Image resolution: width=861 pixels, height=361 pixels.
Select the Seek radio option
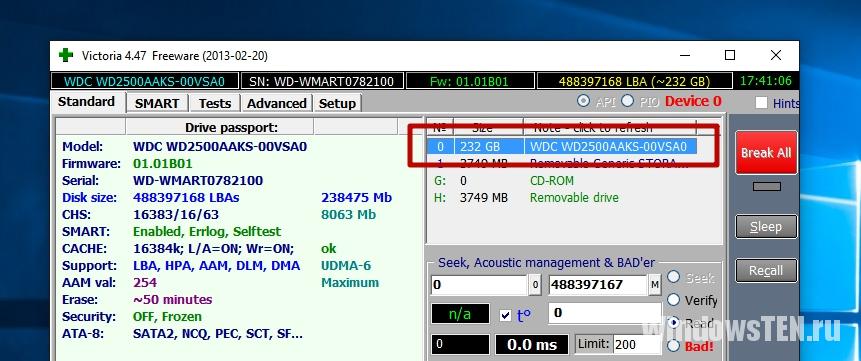(673, 277)
